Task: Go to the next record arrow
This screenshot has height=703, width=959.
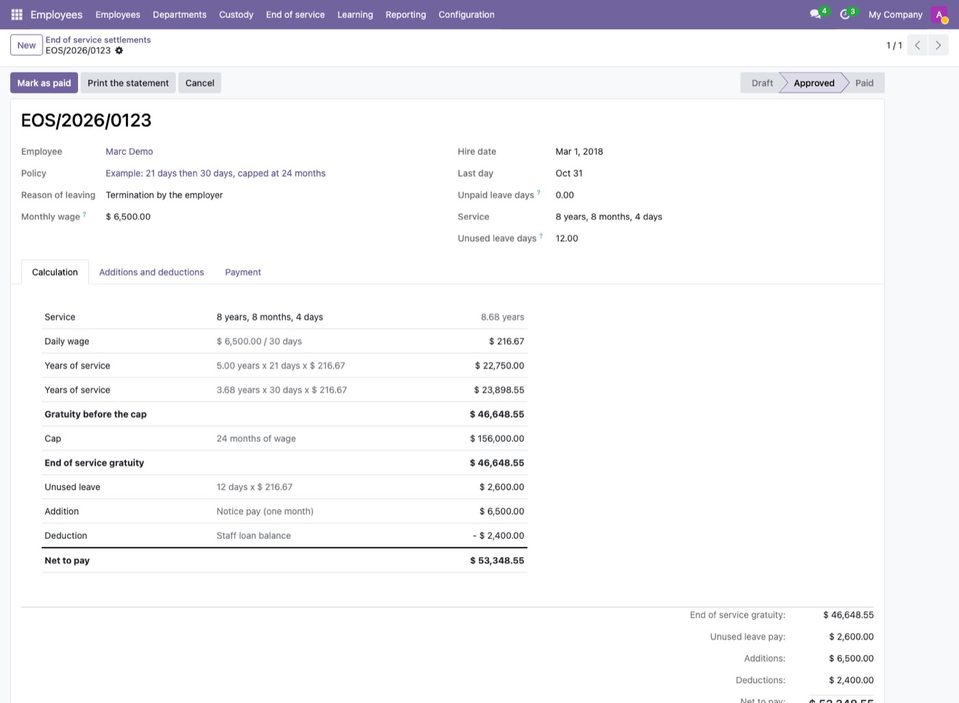Action: [x=938, y=45]
